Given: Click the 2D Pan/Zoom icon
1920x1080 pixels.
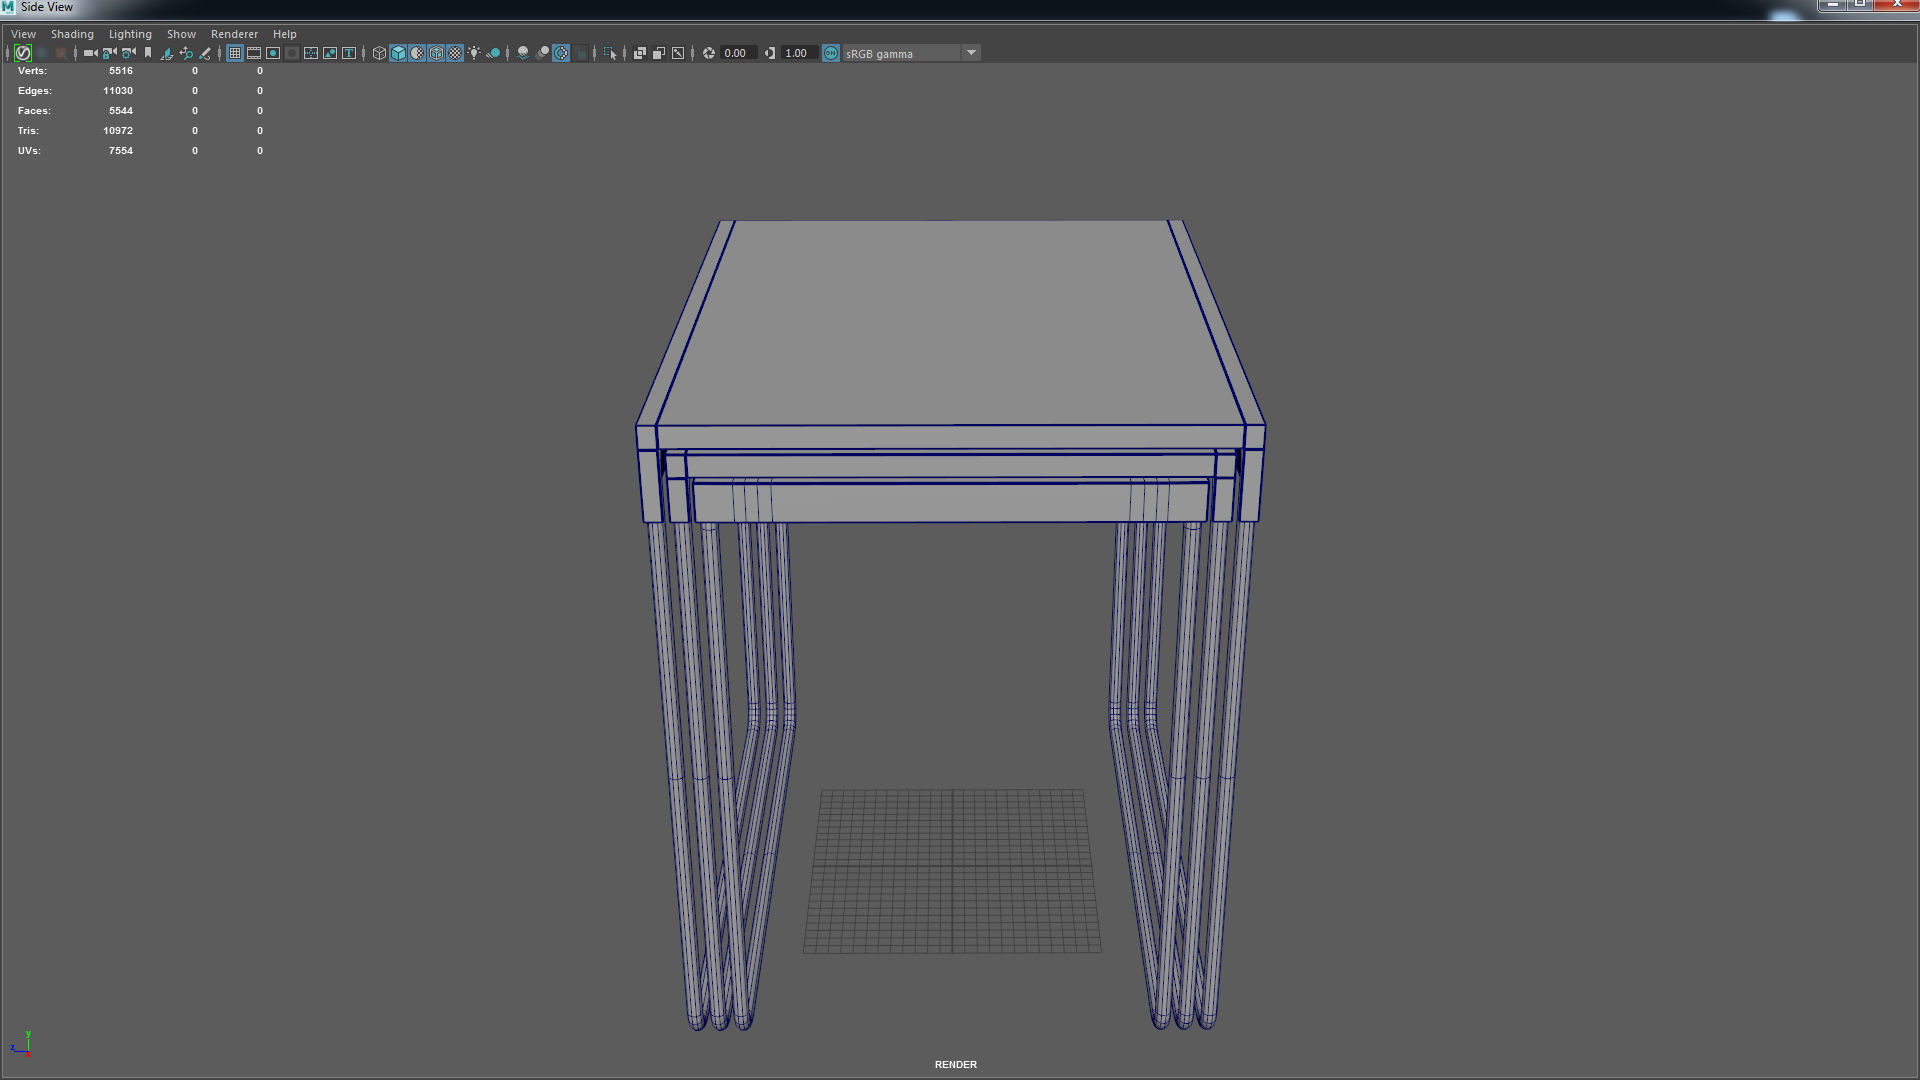Looking at the screenshot, I should pos(186,53).
